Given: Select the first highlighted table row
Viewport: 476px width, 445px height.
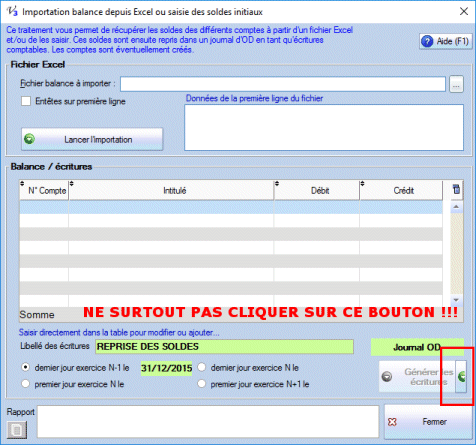Looking at the screenshot, I should 231,207.
